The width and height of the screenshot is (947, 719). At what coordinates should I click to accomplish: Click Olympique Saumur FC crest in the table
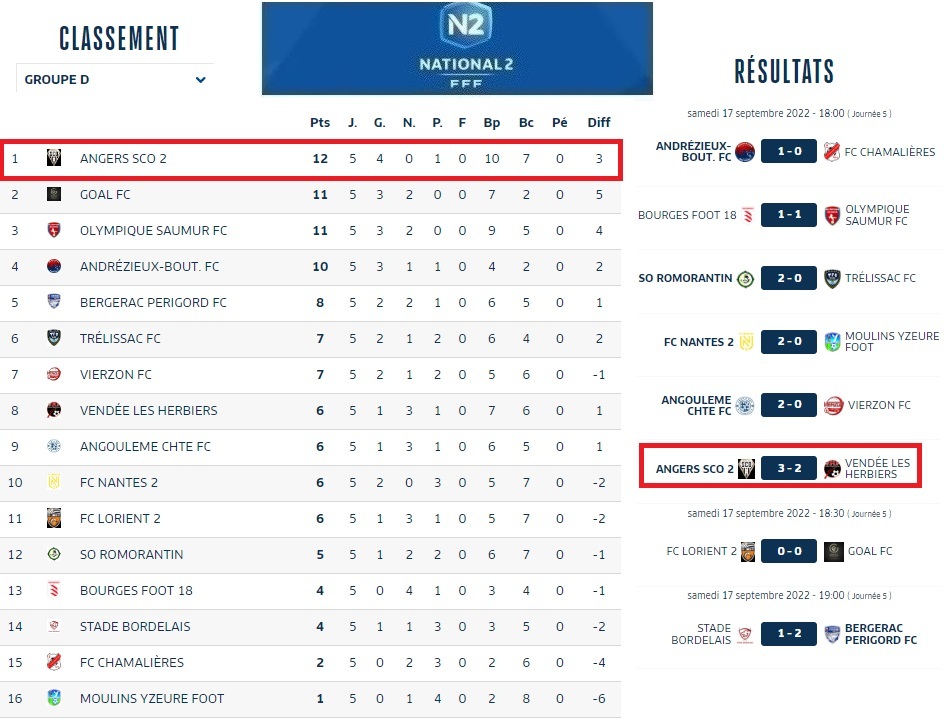click(54, 230)
